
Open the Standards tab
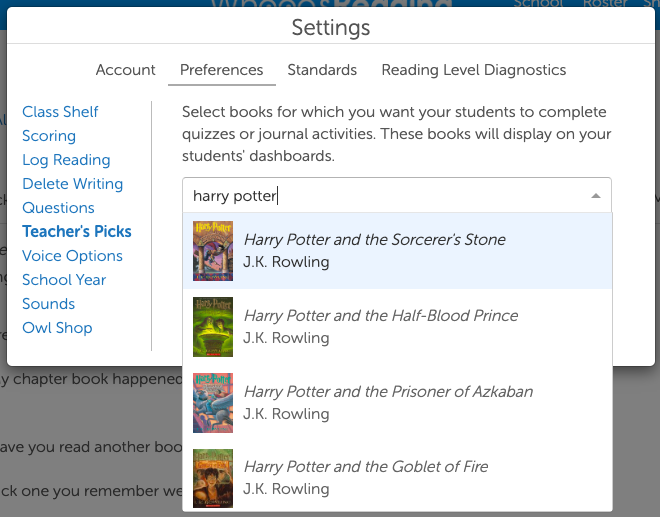click(x=322, y=70)
